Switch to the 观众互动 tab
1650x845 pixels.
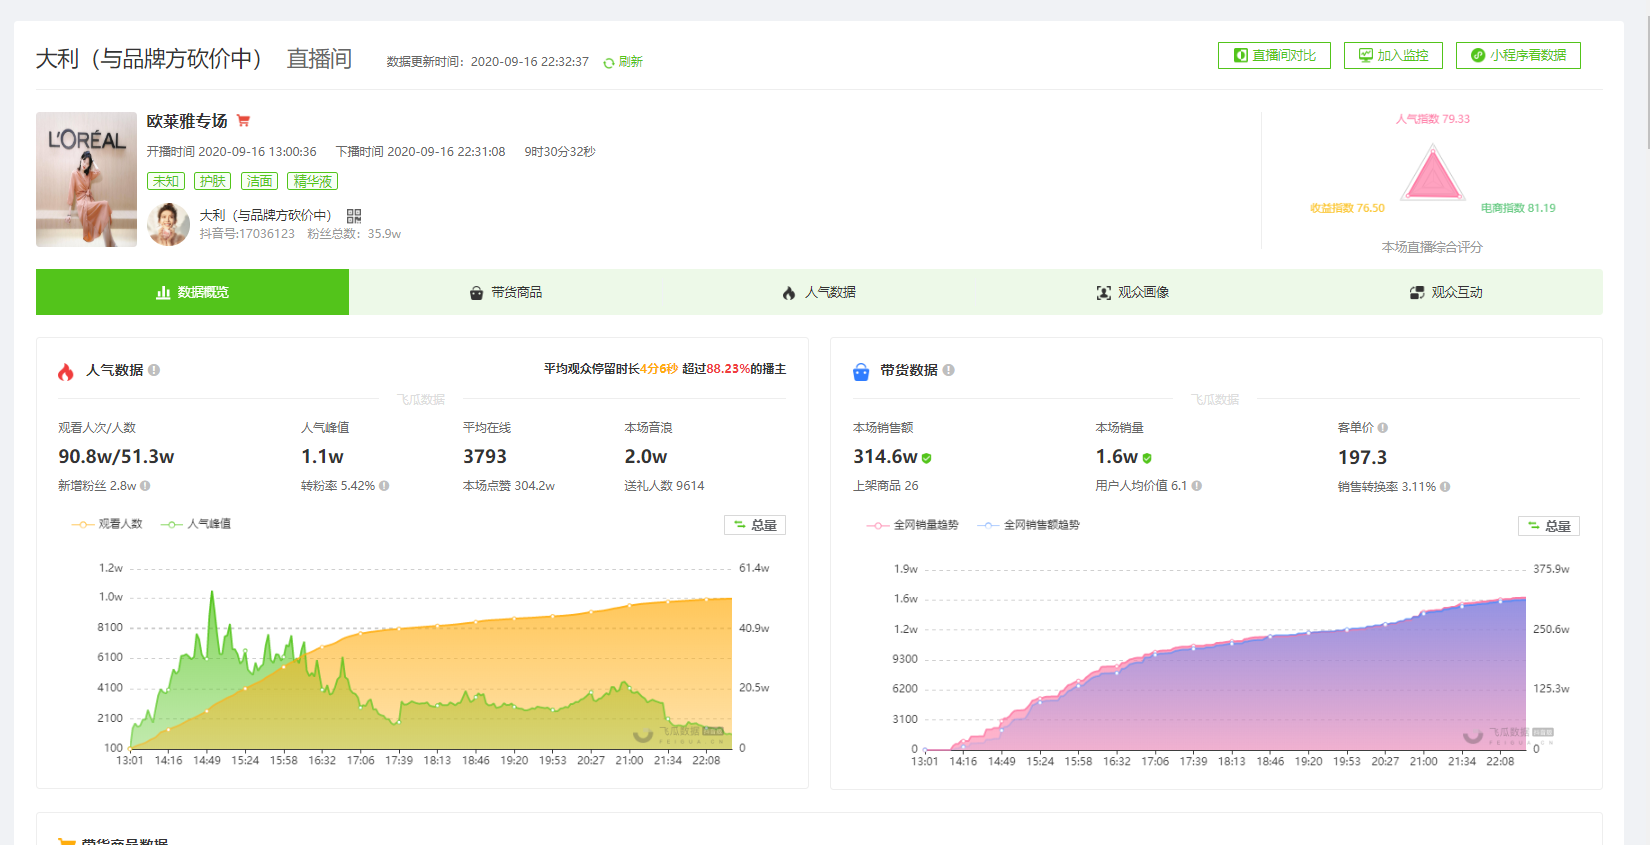[x=1446, y=292]
